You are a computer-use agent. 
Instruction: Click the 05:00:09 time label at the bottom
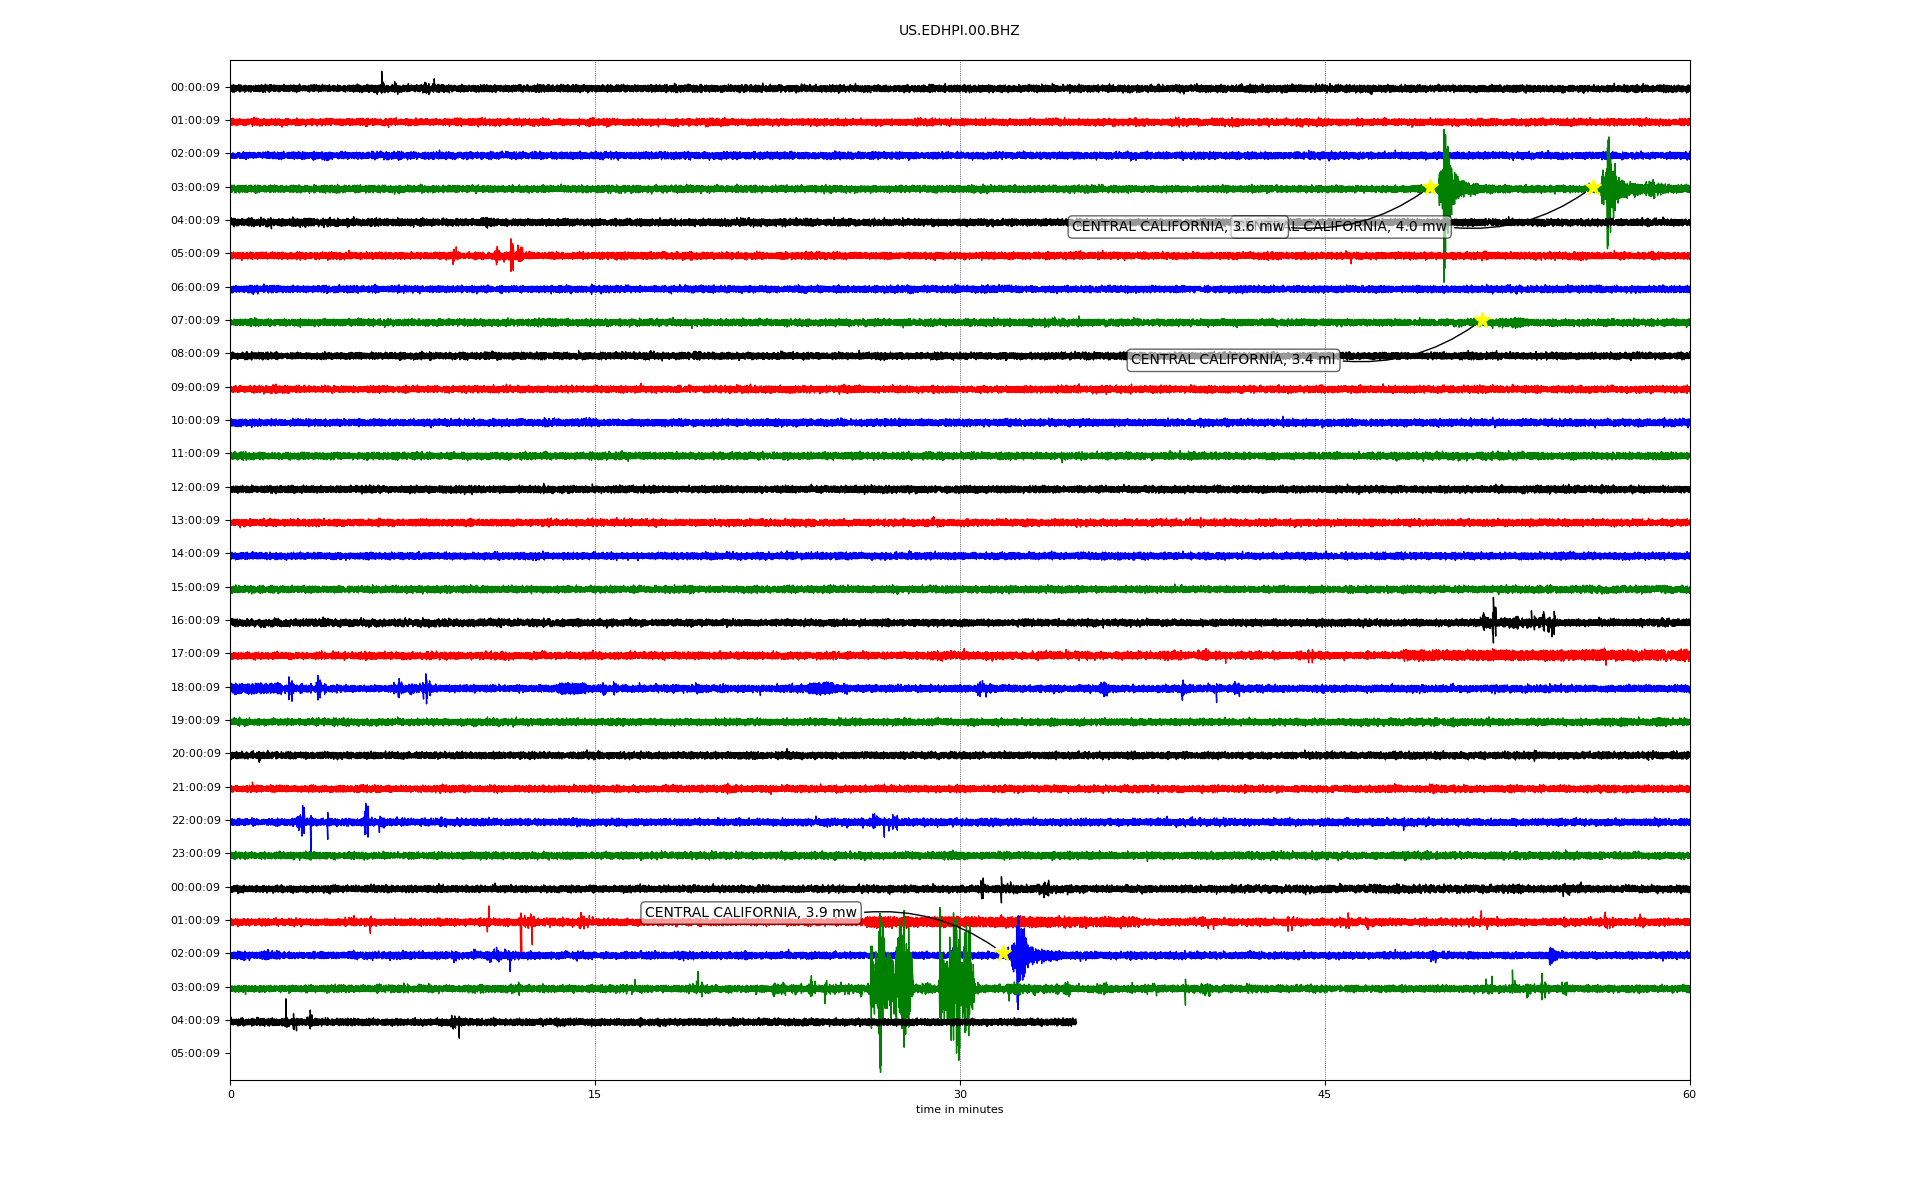[195, 1054]
